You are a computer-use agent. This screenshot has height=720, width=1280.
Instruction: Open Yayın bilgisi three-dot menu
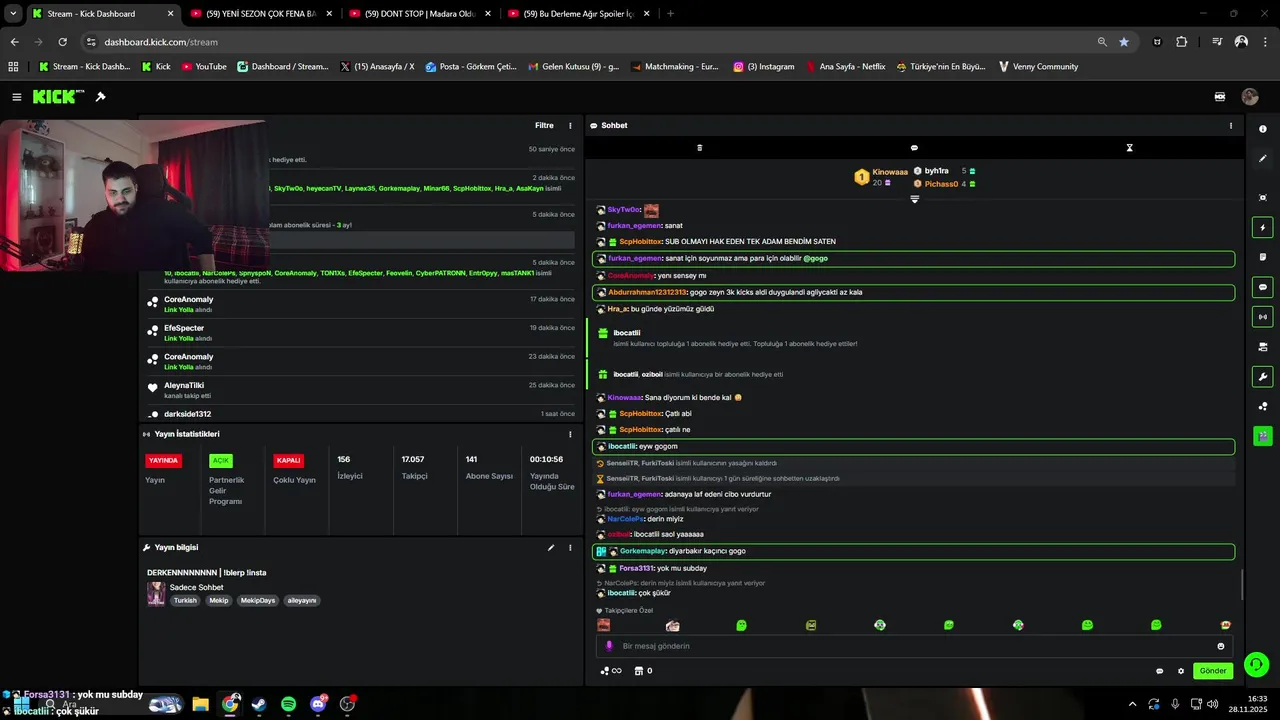point(571,548)
